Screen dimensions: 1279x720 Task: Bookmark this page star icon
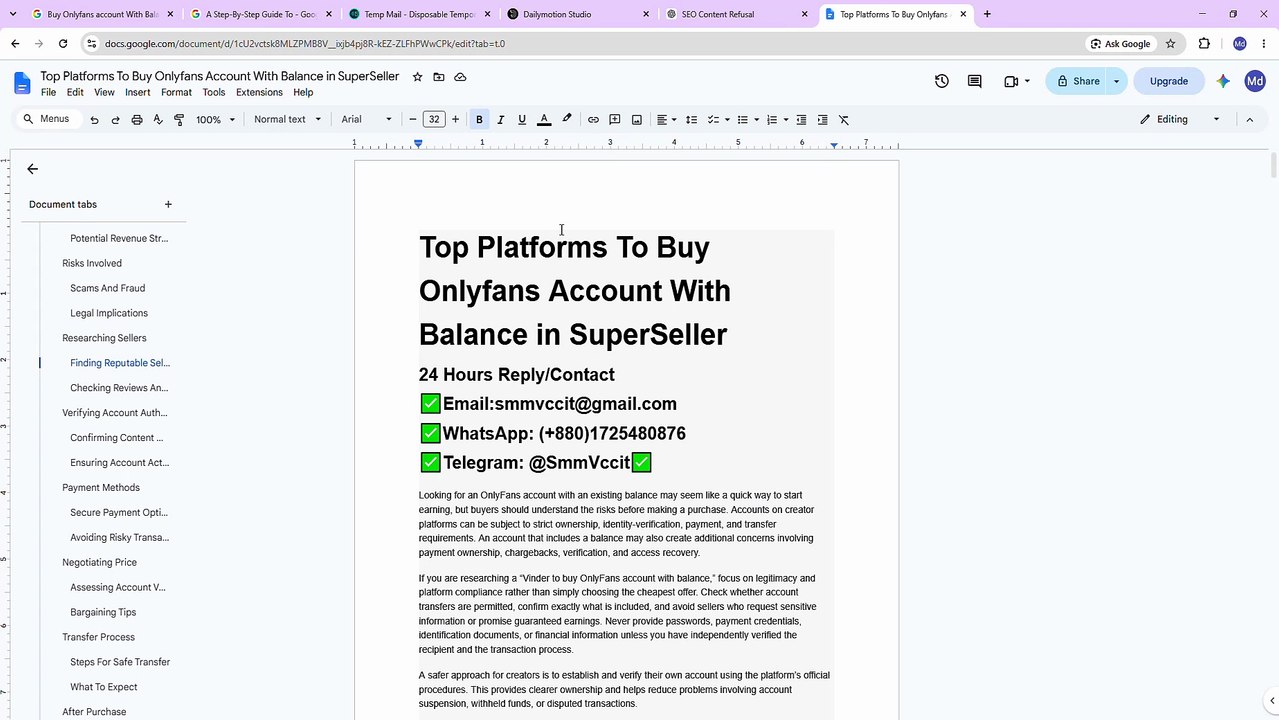(x=1170, y=44)
